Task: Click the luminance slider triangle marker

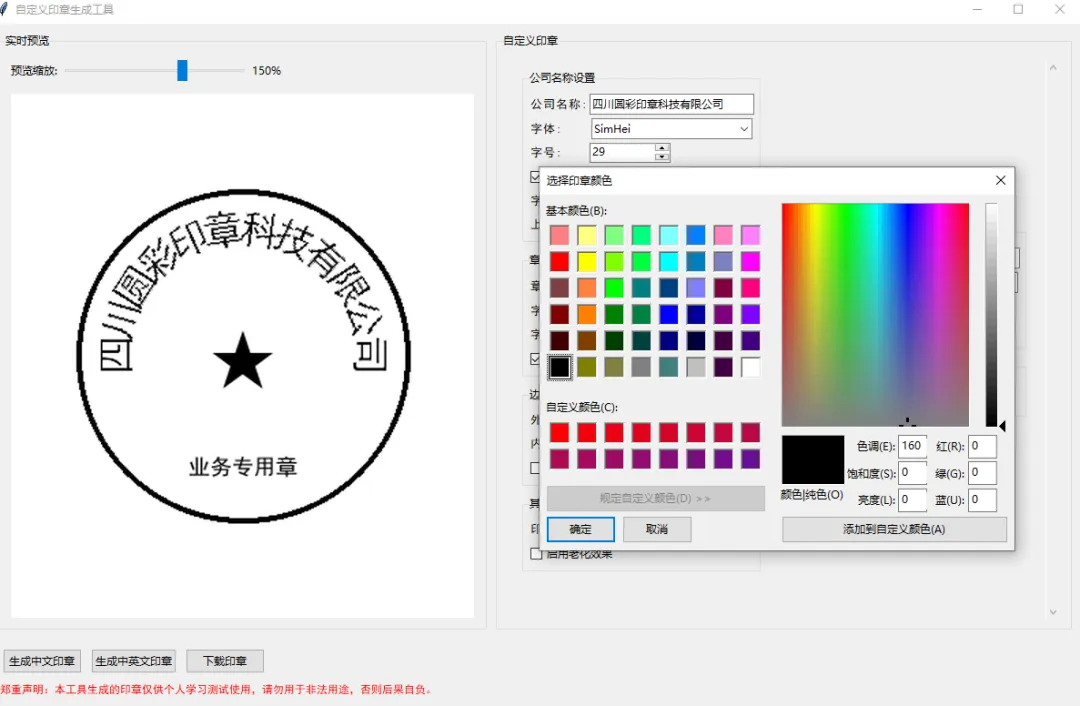Action: click(x=1002, y=426)
